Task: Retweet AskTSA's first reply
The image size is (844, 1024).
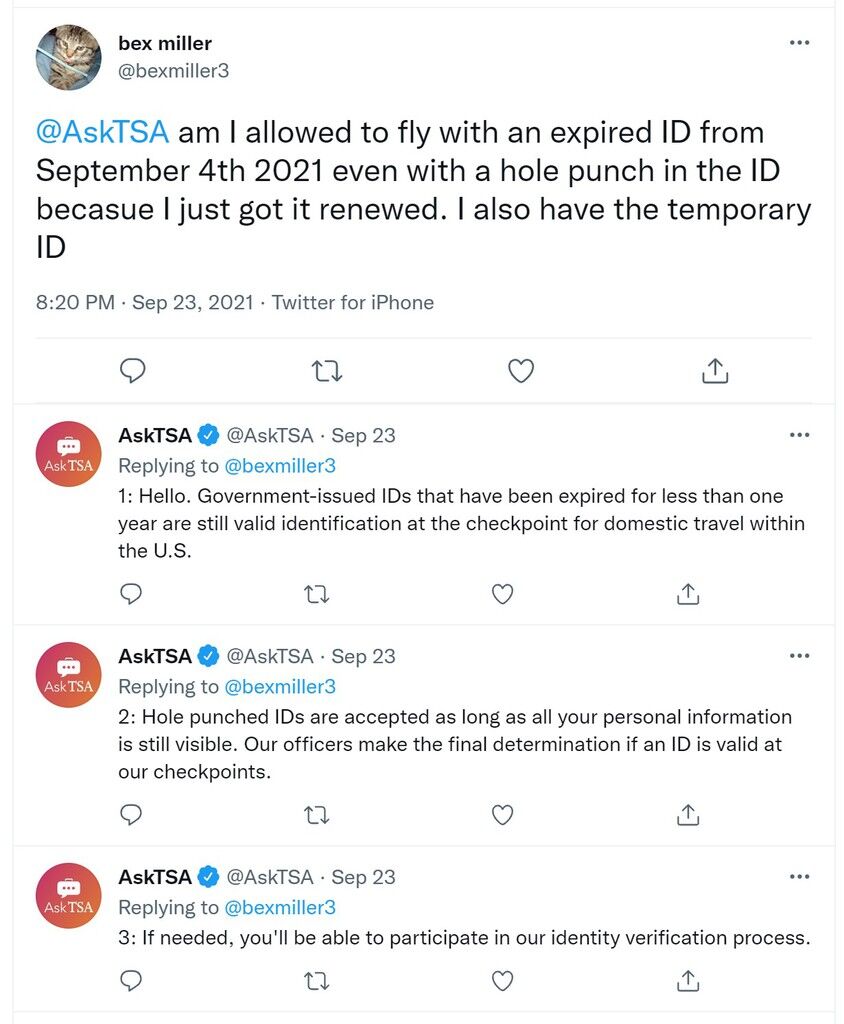Action: pos(317,594)
